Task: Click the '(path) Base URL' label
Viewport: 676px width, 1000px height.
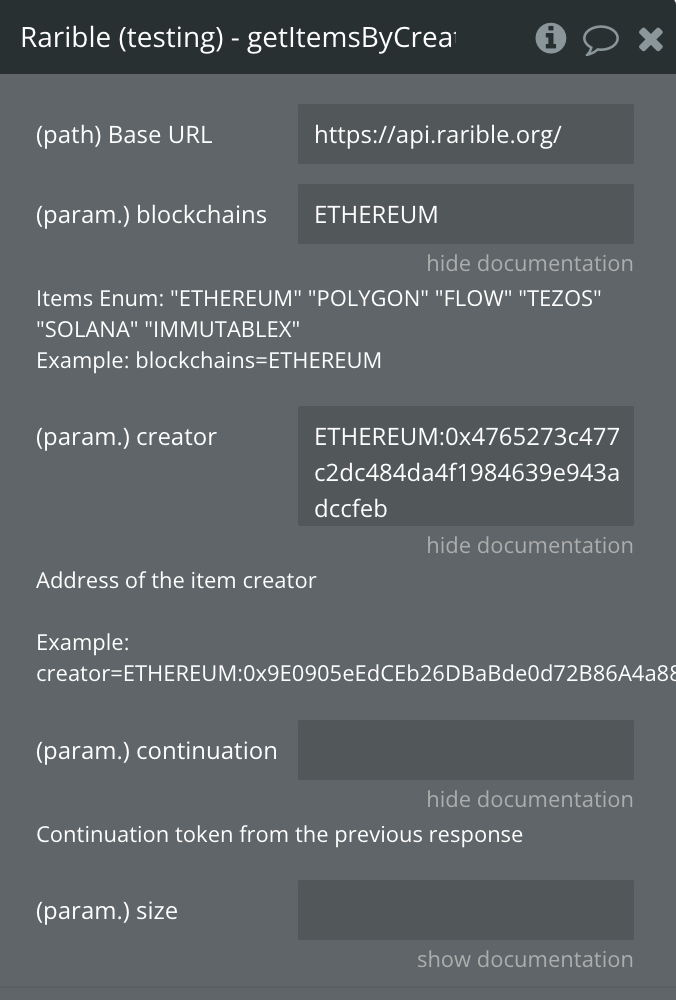Action: click(x=124, y=135)
